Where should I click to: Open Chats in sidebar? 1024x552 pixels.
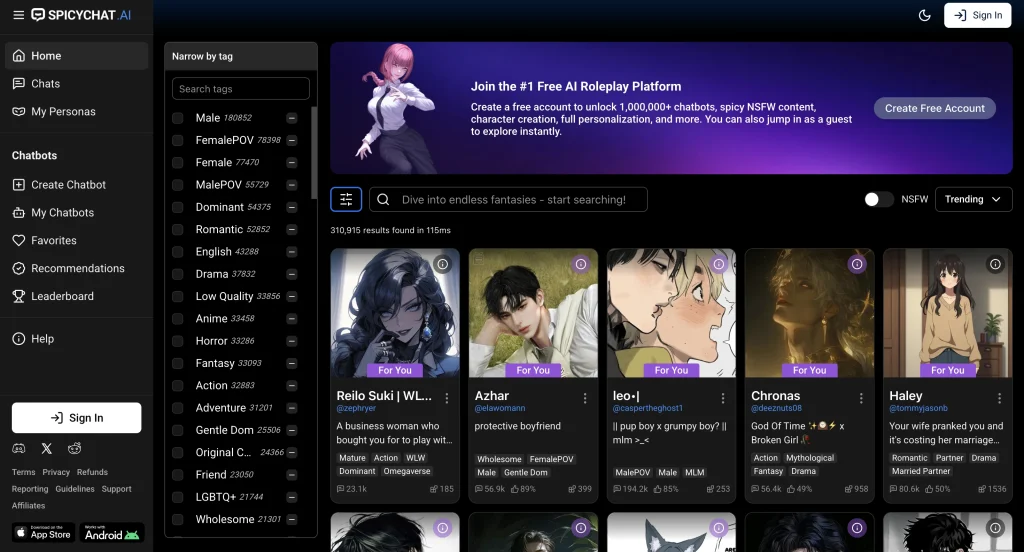pos(76,84)
